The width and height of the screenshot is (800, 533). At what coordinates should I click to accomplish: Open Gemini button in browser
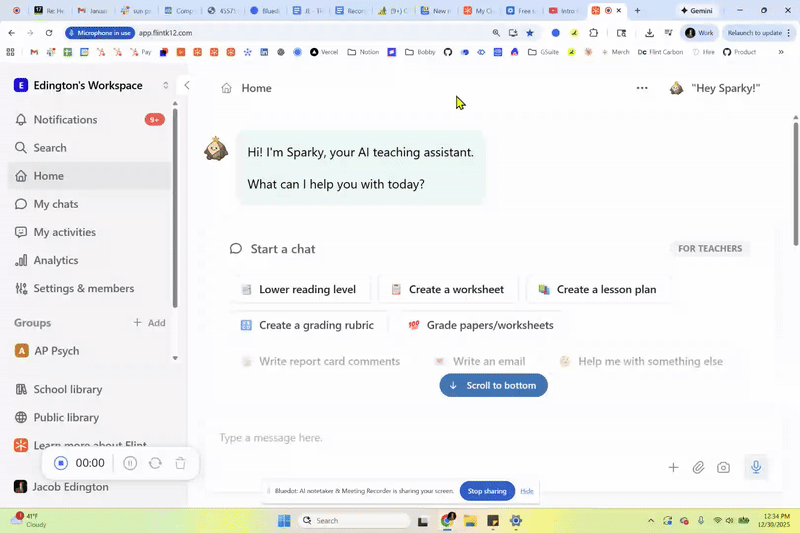(x=697, y=10)
